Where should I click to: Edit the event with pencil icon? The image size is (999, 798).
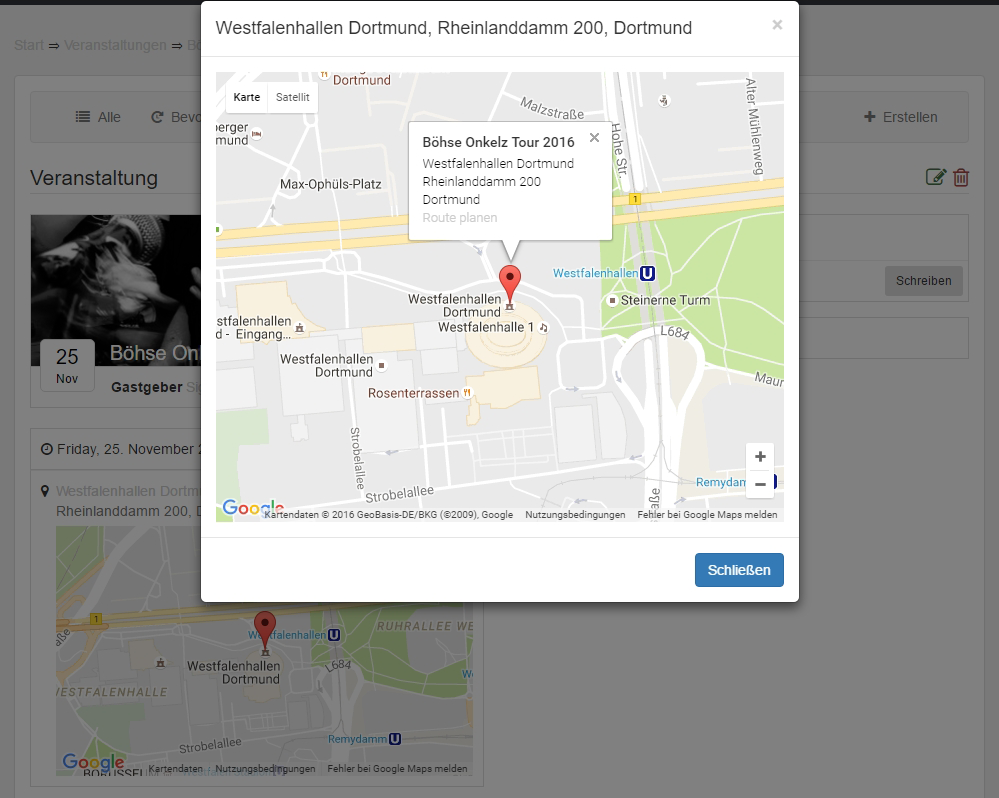click(936, 177)
